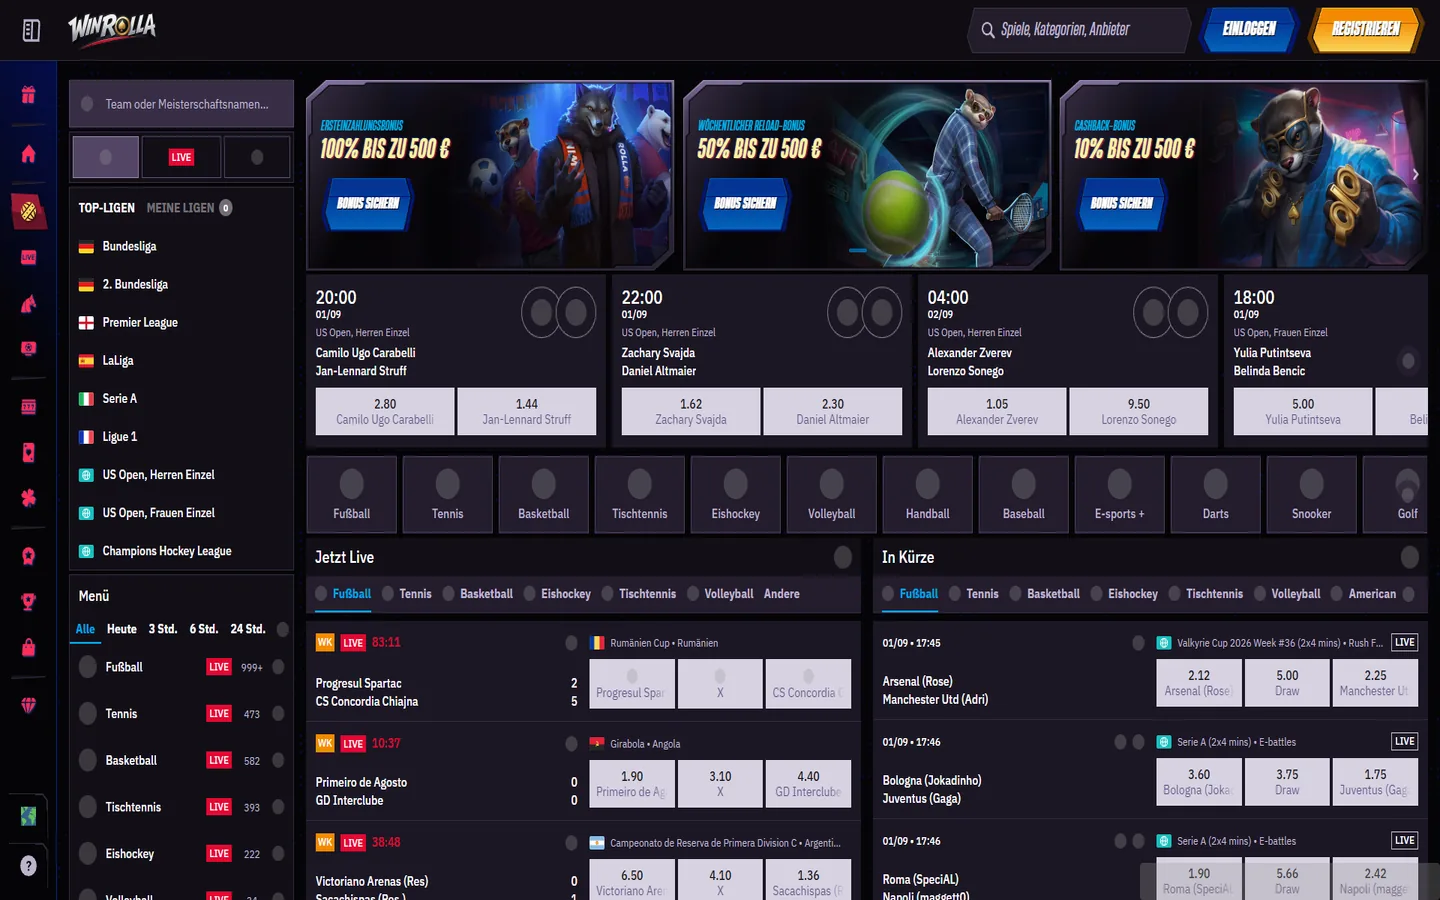The image size is (1440, 900).
Task: Open the gift promotions icon in sidebar
Action: point(28,95)
